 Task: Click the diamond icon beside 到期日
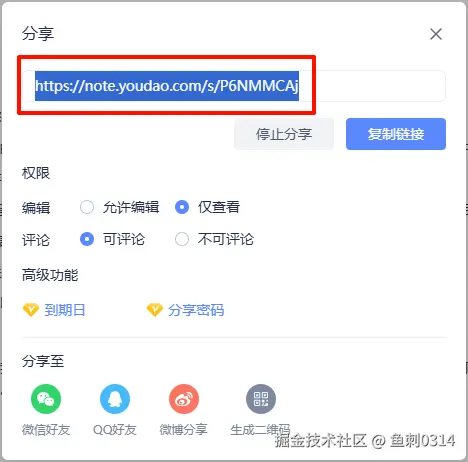pyautogui.click(x=31, y=310)
